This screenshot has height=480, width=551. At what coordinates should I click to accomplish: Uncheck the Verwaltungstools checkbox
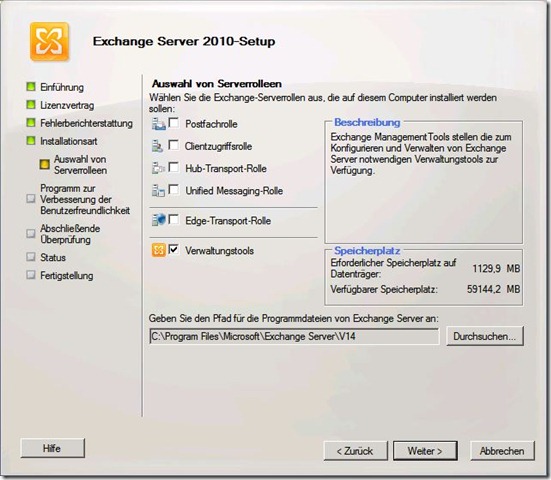click(x=174, y=249)
